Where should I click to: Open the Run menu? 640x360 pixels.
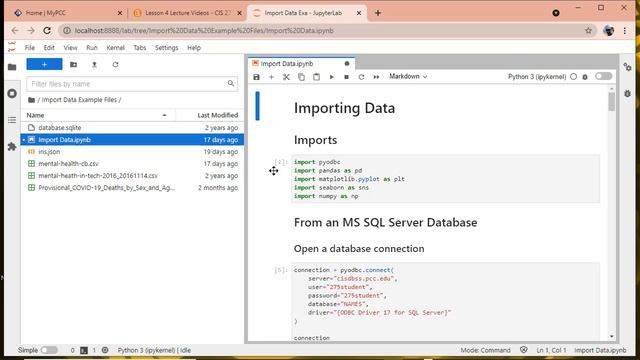[92, 48]
